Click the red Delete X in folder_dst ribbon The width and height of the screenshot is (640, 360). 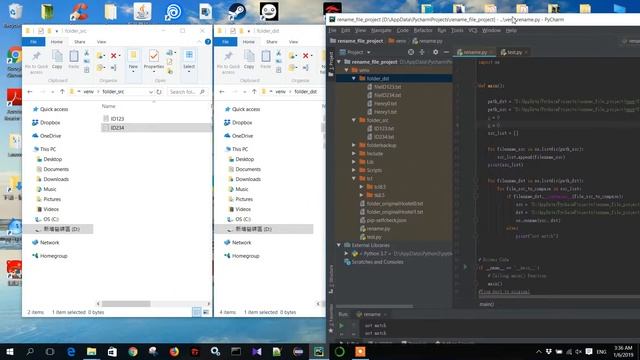tap(306, 56)
